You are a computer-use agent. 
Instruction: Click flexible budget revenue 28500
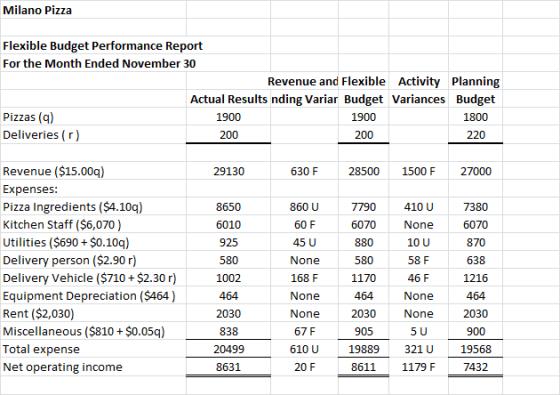(364, 171)
